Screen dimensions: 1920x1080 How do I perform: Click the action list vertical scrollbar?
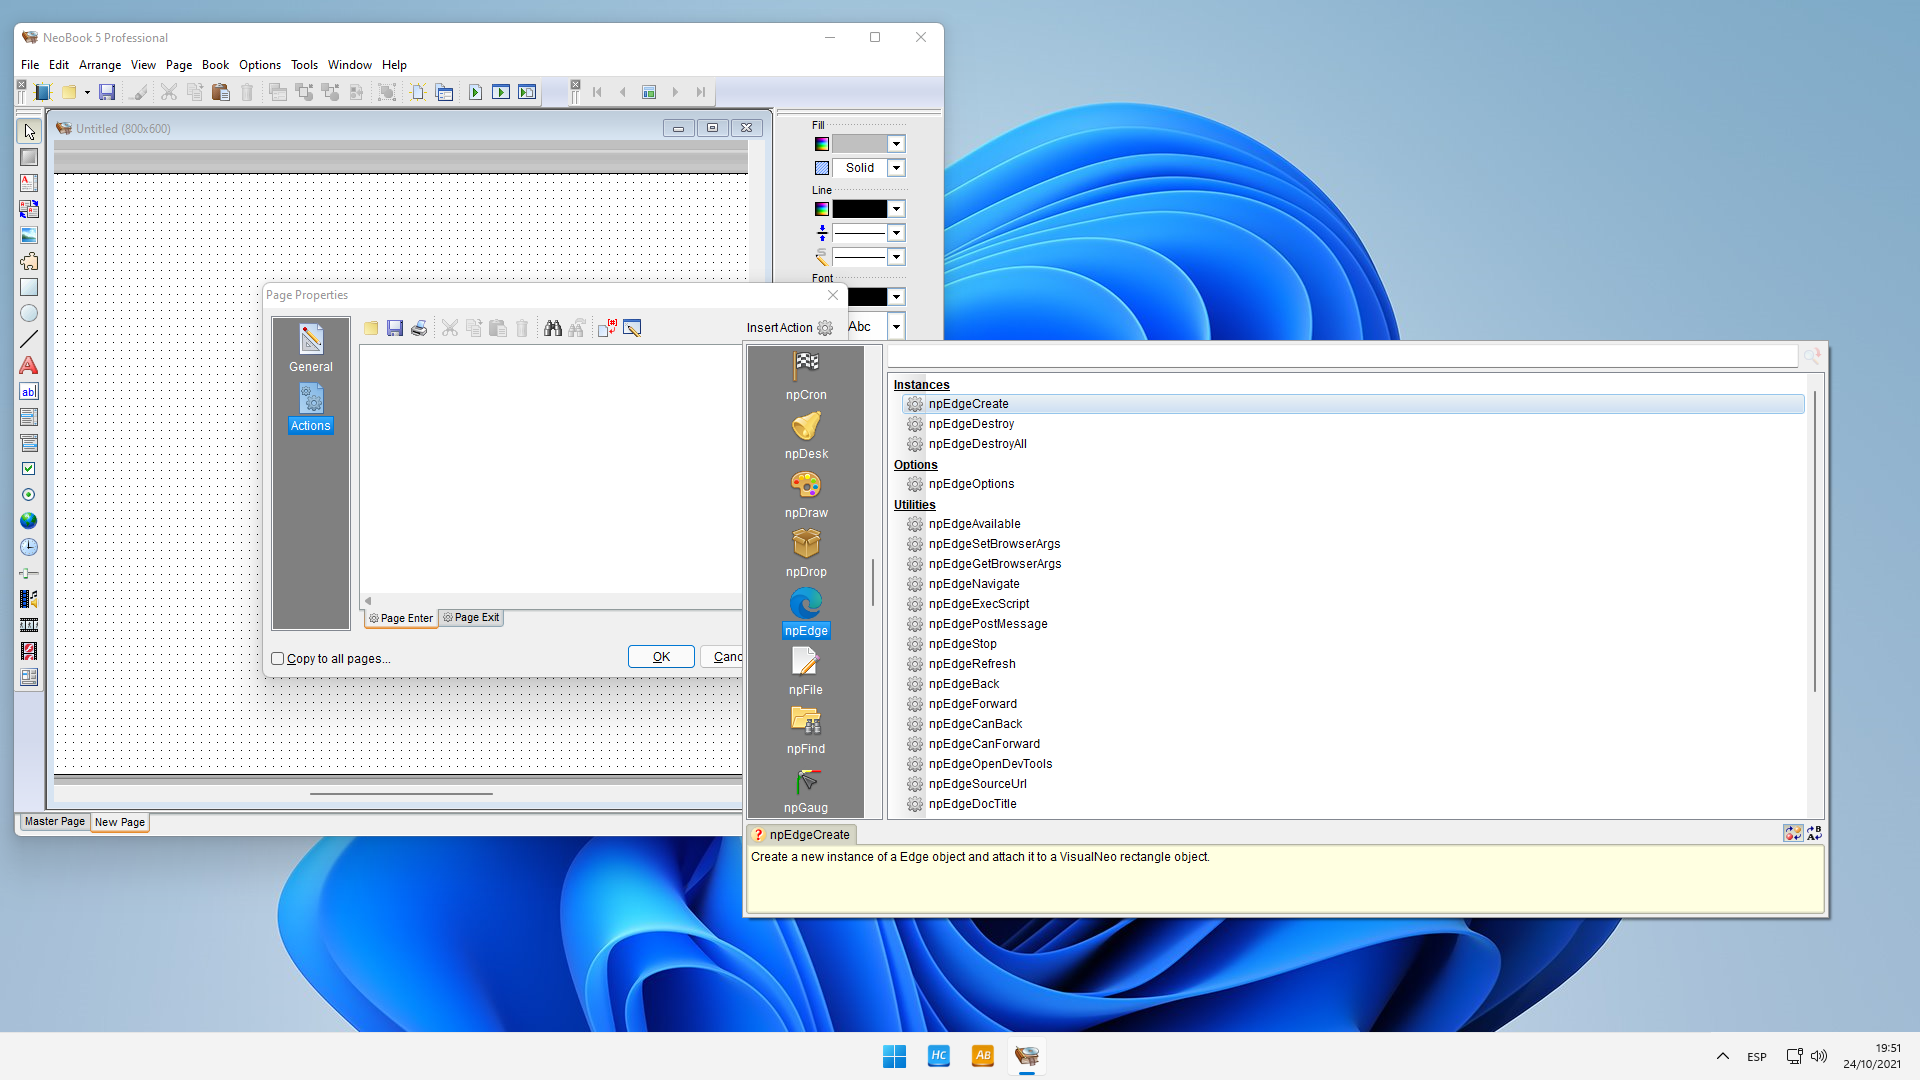tap(1815, 540)
